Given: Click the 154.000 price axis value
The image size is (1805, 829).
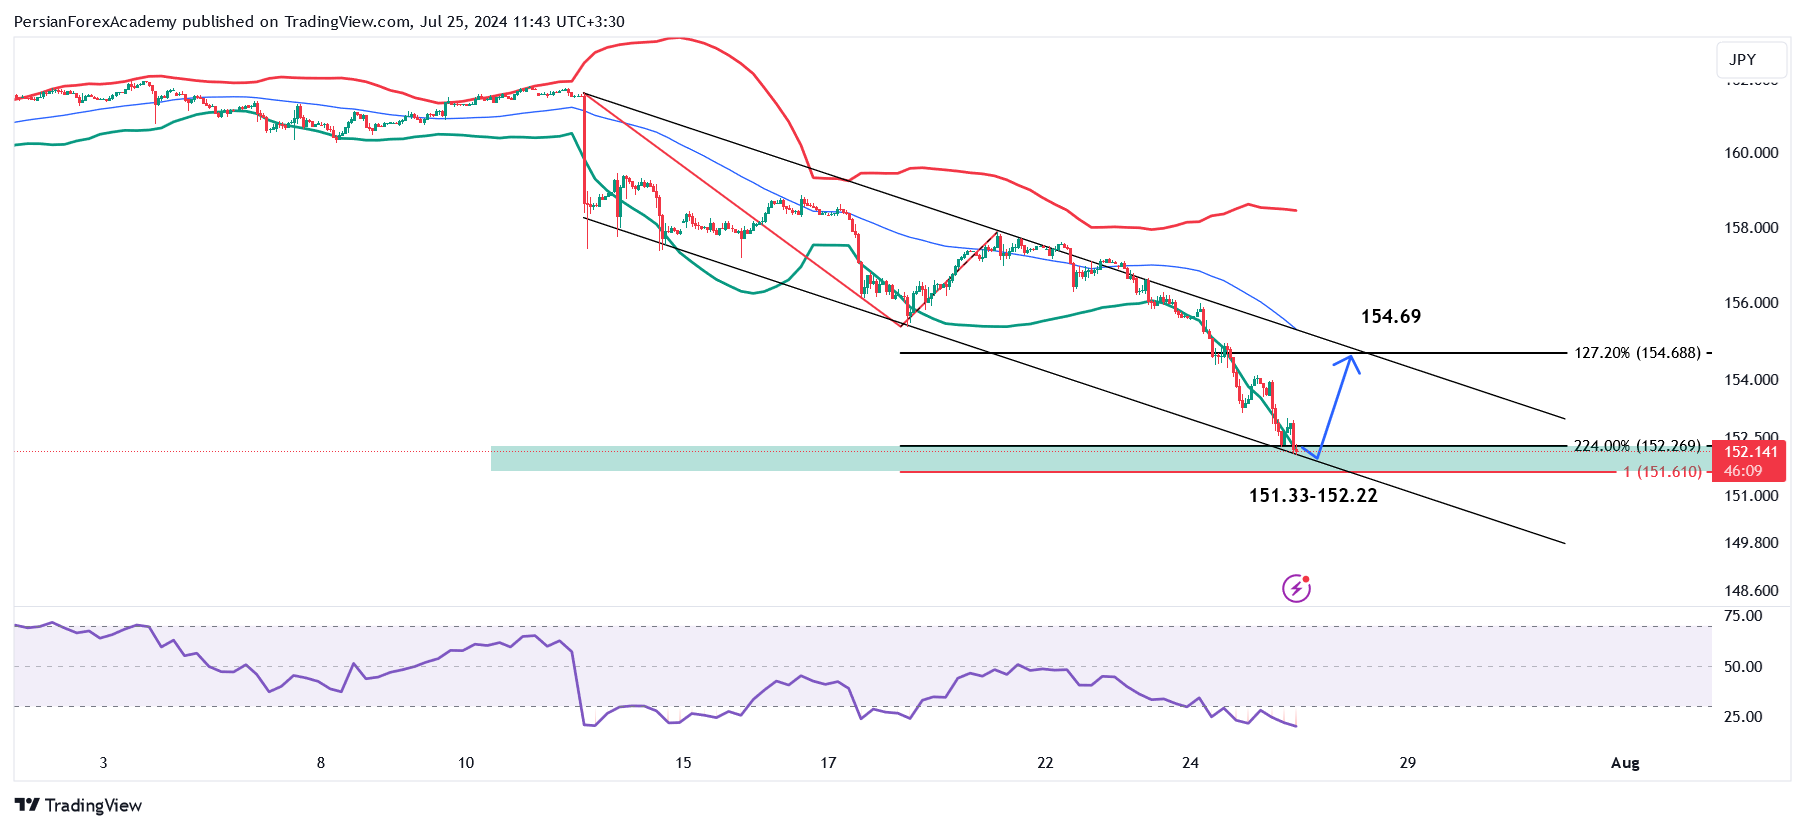Looking at the screenshot, I should click(1751, 380).
